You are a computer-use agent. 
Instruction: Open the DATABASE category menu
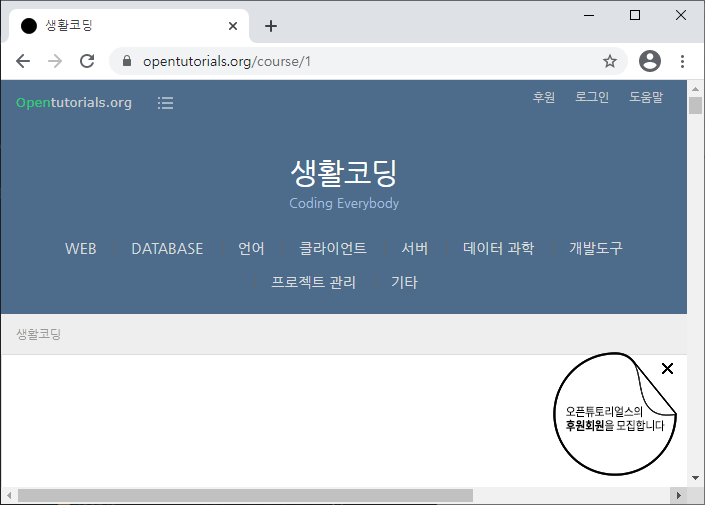(167, 249)
